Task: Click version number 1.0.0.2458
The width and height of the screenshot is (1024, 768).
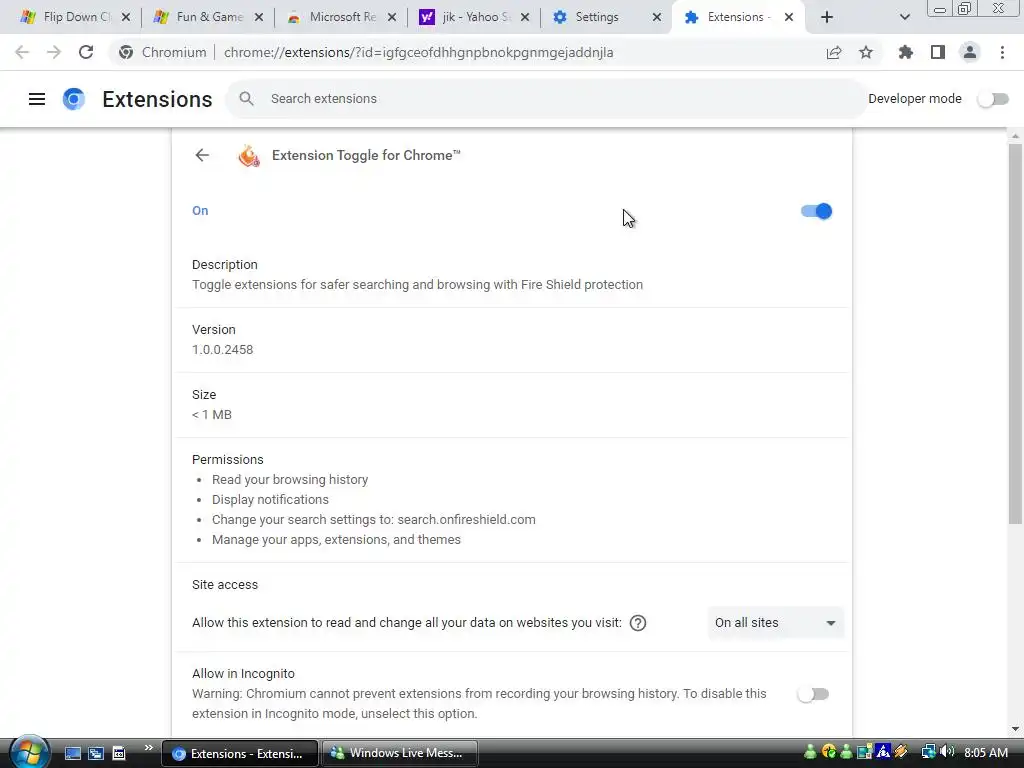Action: (x=223, y=349)
